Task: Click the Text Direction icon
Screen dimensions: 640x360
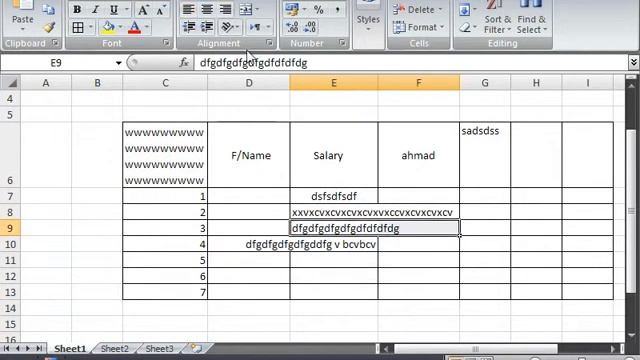Action: (x=256, y=27)
